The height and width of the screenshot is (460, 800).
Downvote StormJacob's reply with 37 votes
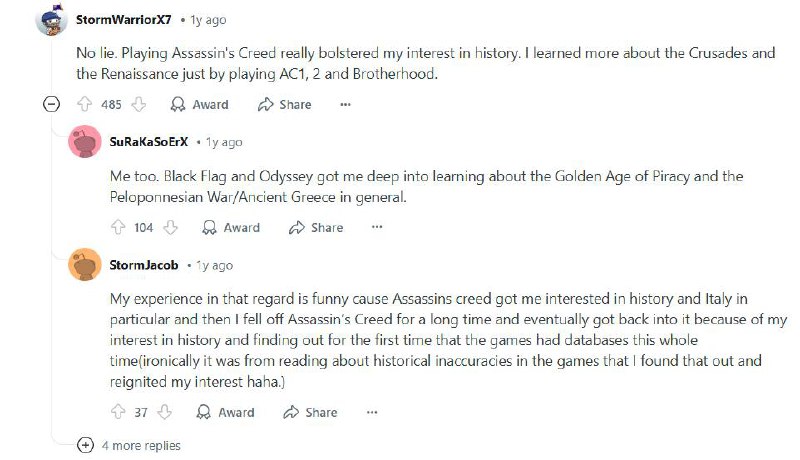164,412
